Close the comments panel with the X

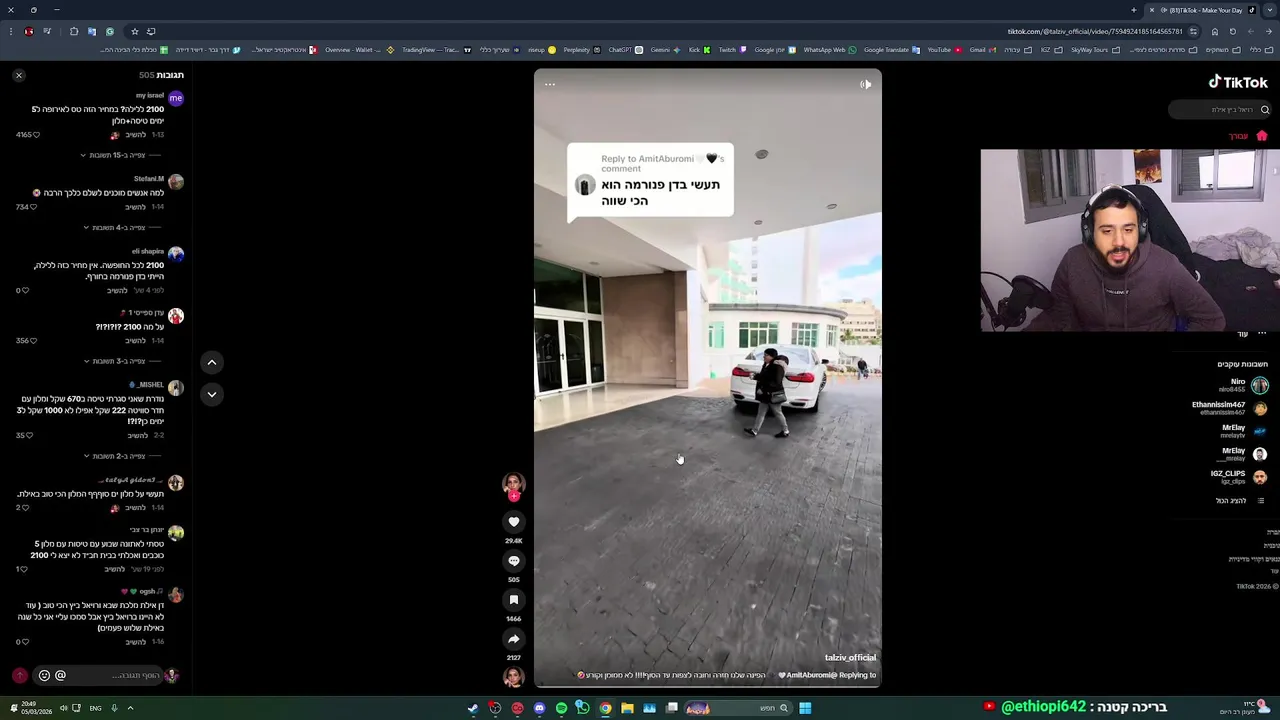coord(18,75)
